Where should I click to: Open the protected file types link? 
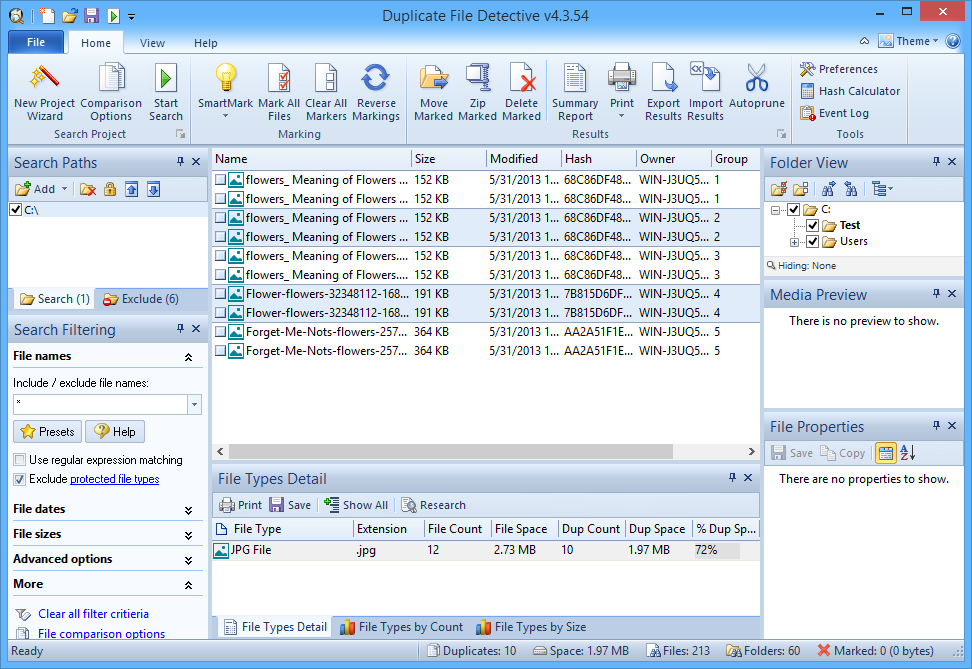[114, 479]
